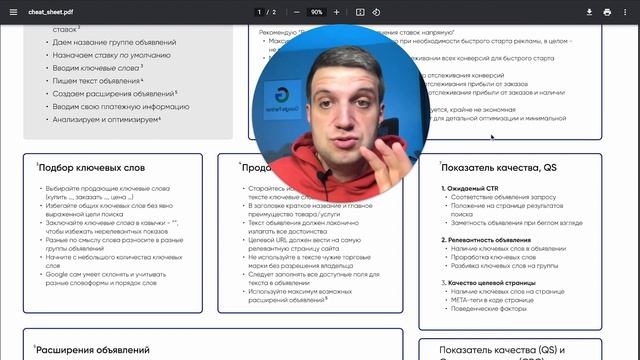Click the webcam video circle overlay

[x=341, y=113]
